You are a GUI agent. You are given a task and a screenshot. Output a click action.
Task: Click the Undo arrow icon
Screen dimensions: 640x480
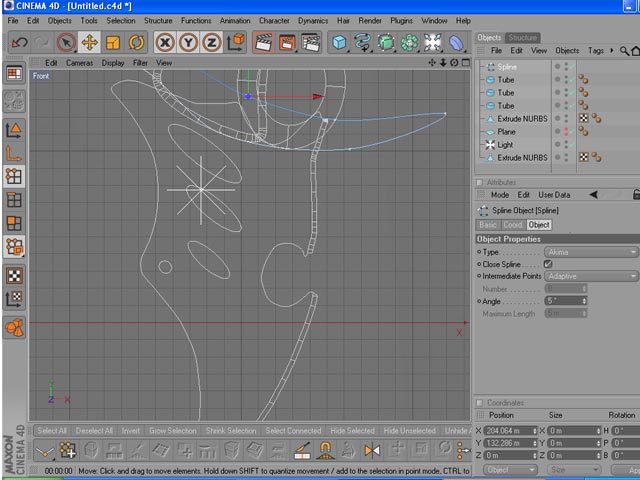click(x=19, y=42)
